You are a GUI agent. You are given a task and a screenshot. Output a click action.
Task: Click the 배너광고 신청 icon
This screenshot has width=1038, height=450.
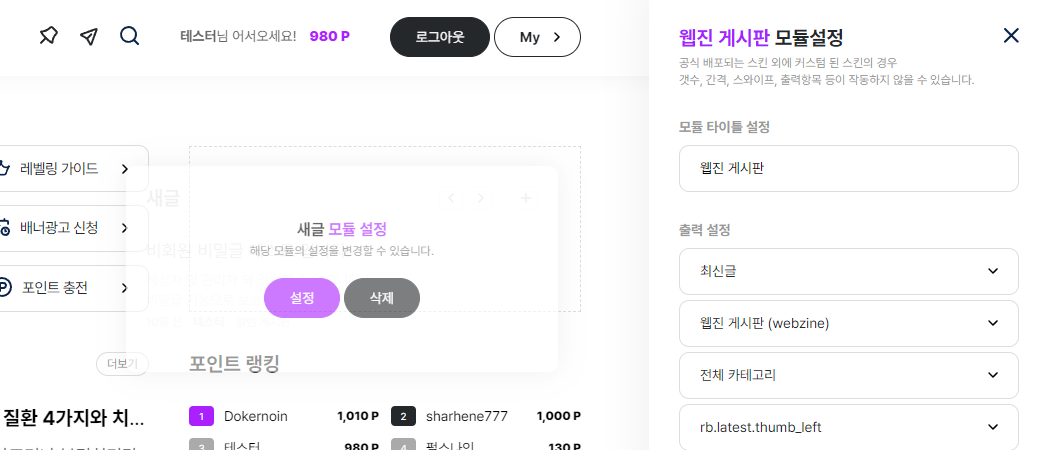point(5,228)
